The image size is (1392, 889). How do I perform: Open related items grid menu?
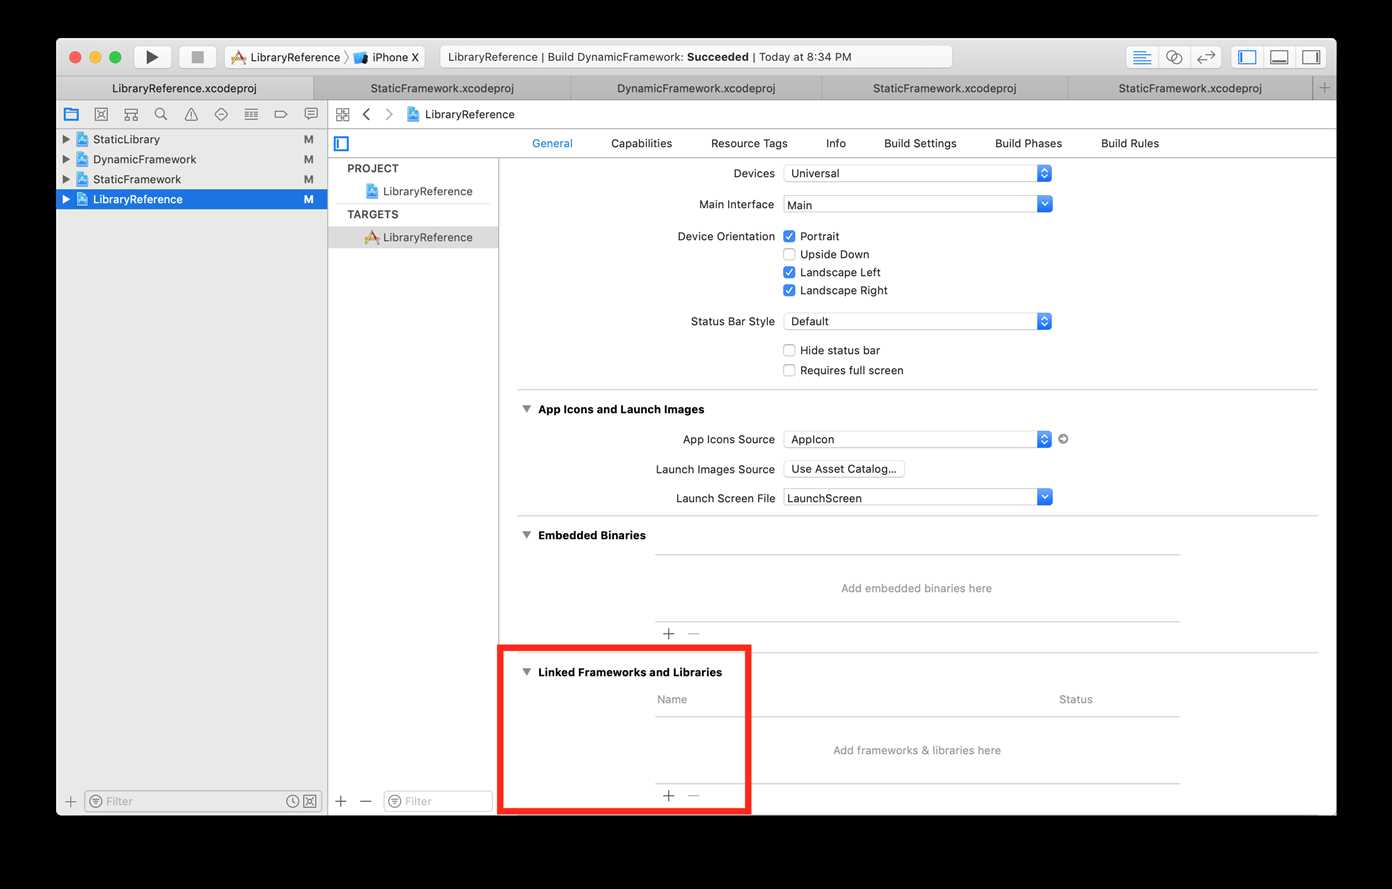[x=343, y=114]
